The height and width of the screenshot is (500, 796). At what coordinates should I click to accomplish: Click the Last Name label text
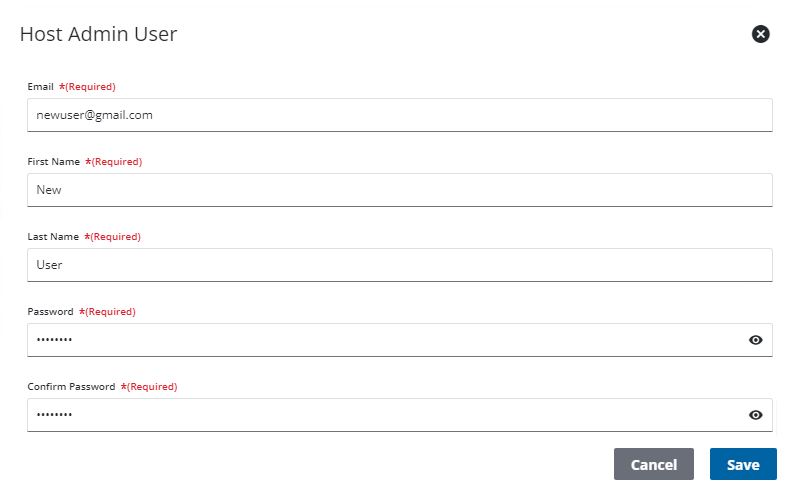tap(53, 237)
